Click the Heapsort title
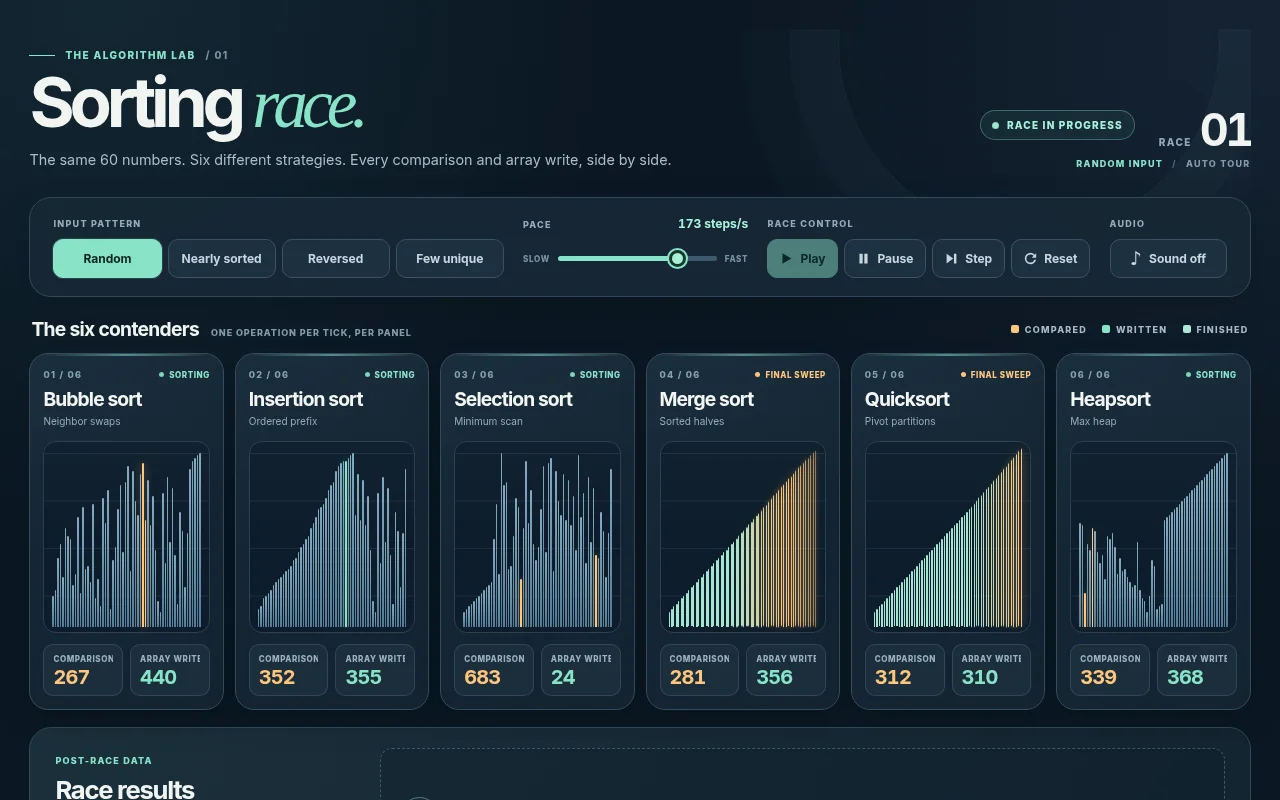The image size is (1280, 800). (x=1110, y=399)
